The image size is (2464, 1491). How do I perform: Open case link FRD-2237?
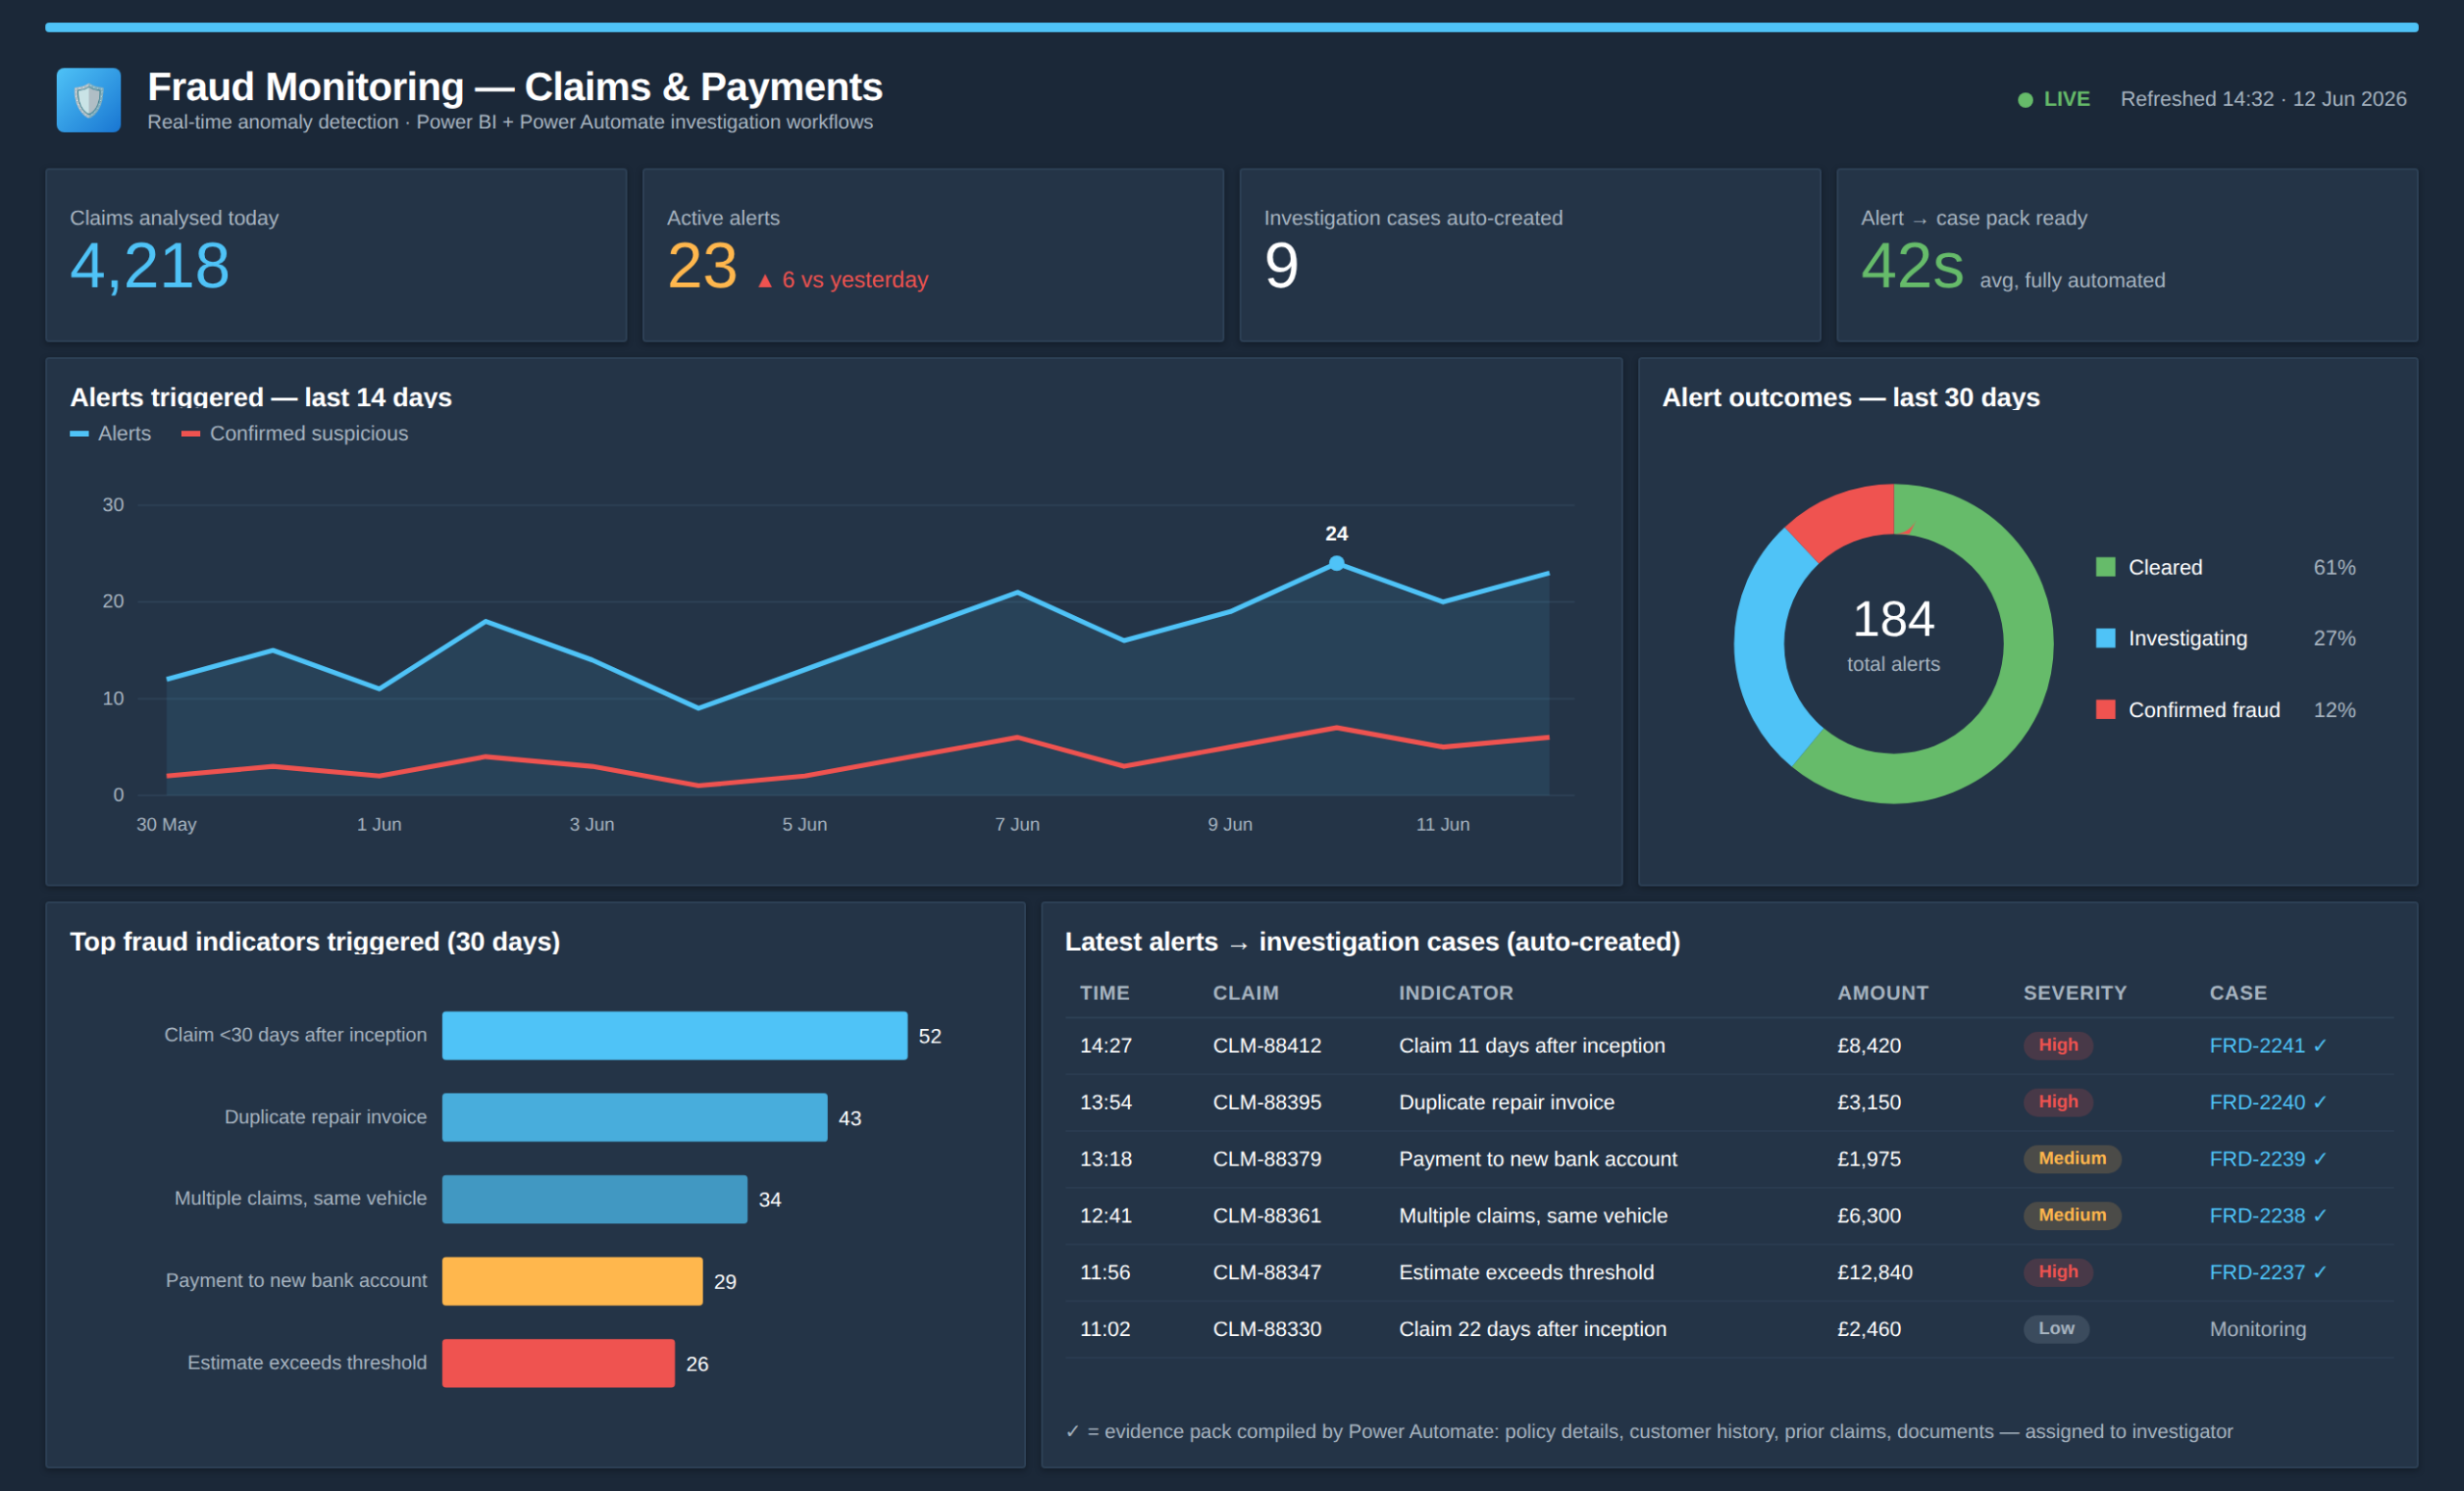pos(2268,1272)
